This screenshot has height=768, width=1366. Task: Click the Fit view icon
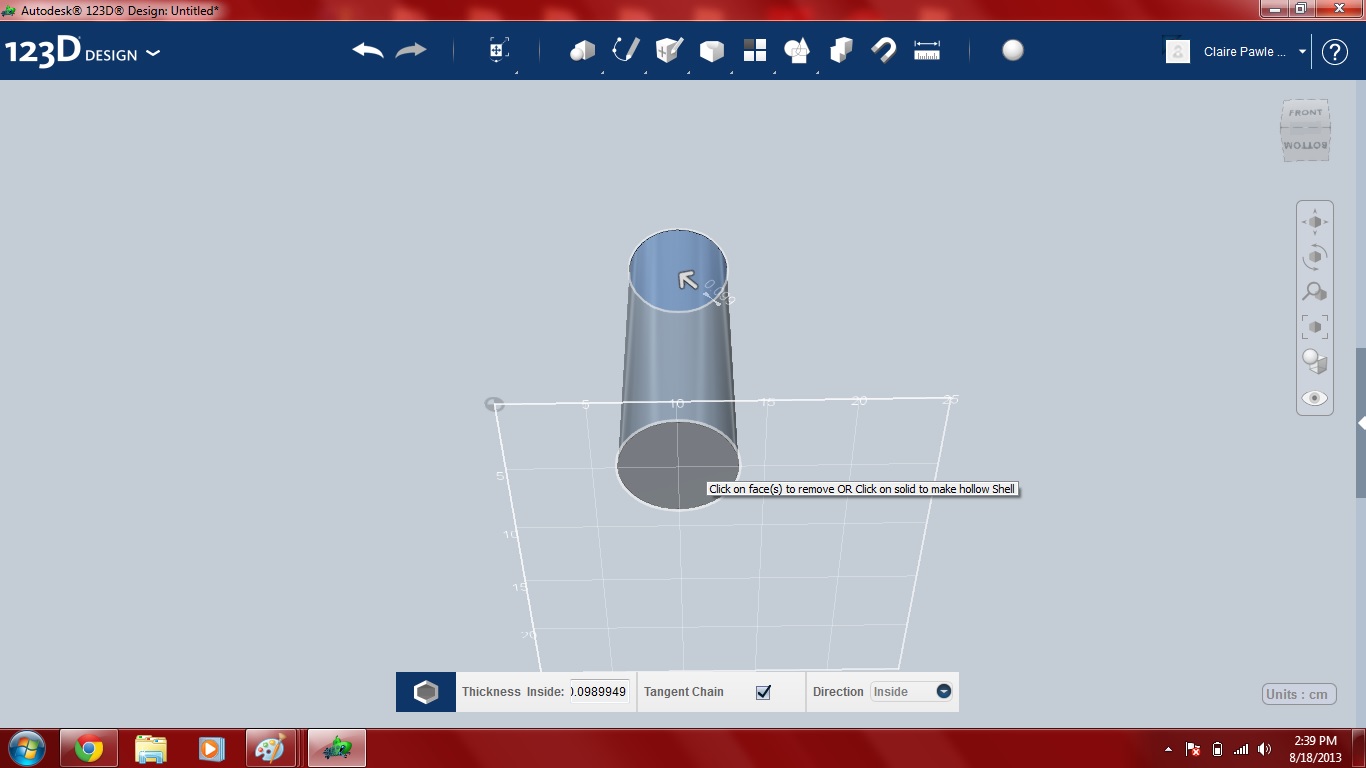1315,327
